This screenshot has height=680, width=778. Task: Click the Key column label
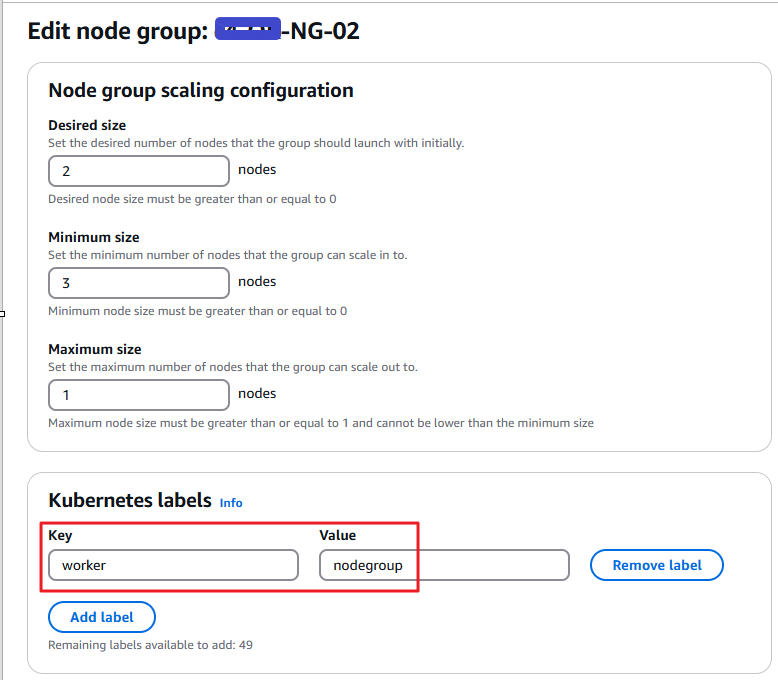coord(60,536)
